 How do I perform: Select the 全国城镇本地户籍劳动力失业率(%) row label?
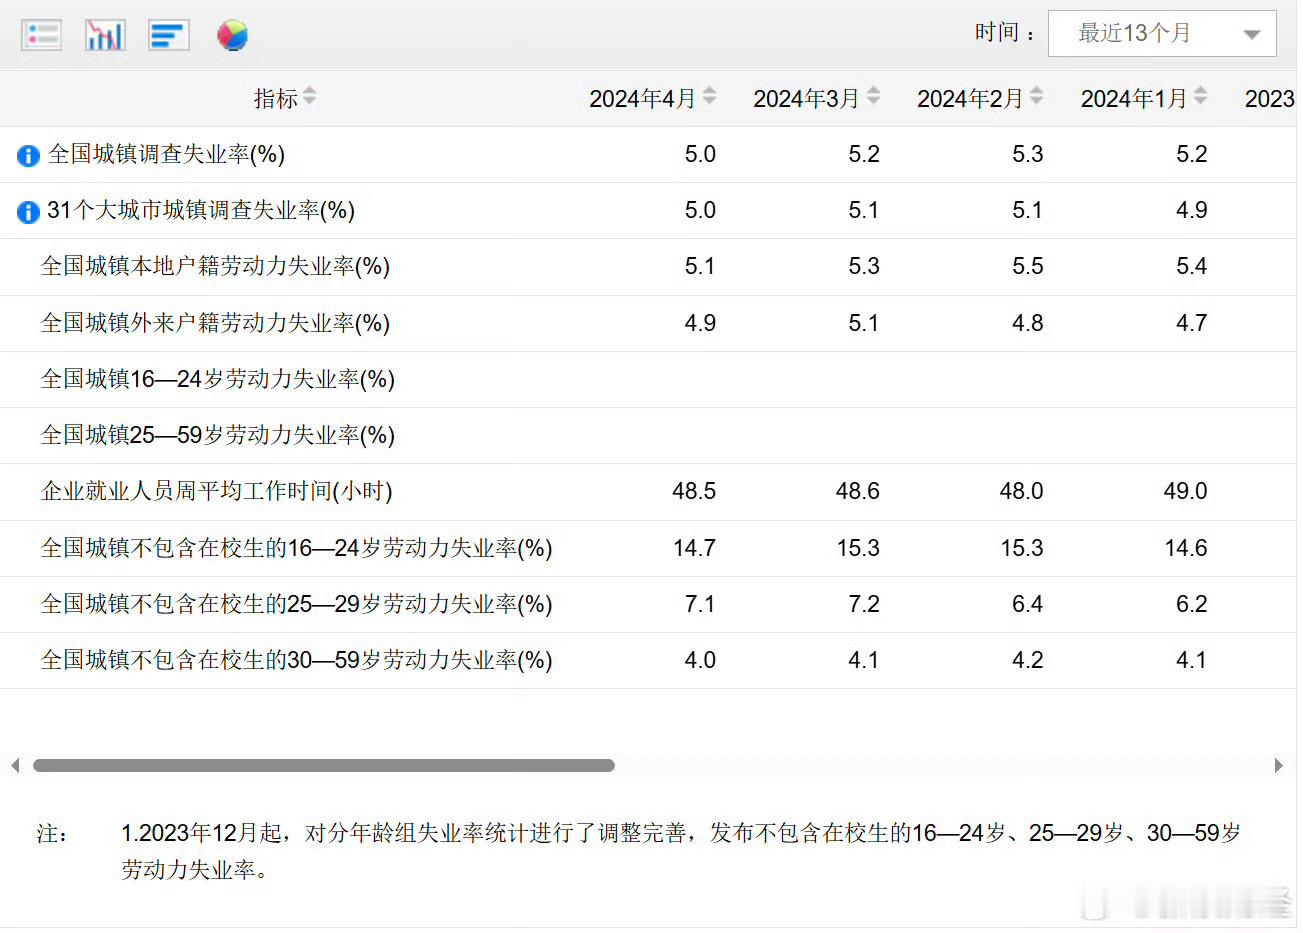pos(215,266)
